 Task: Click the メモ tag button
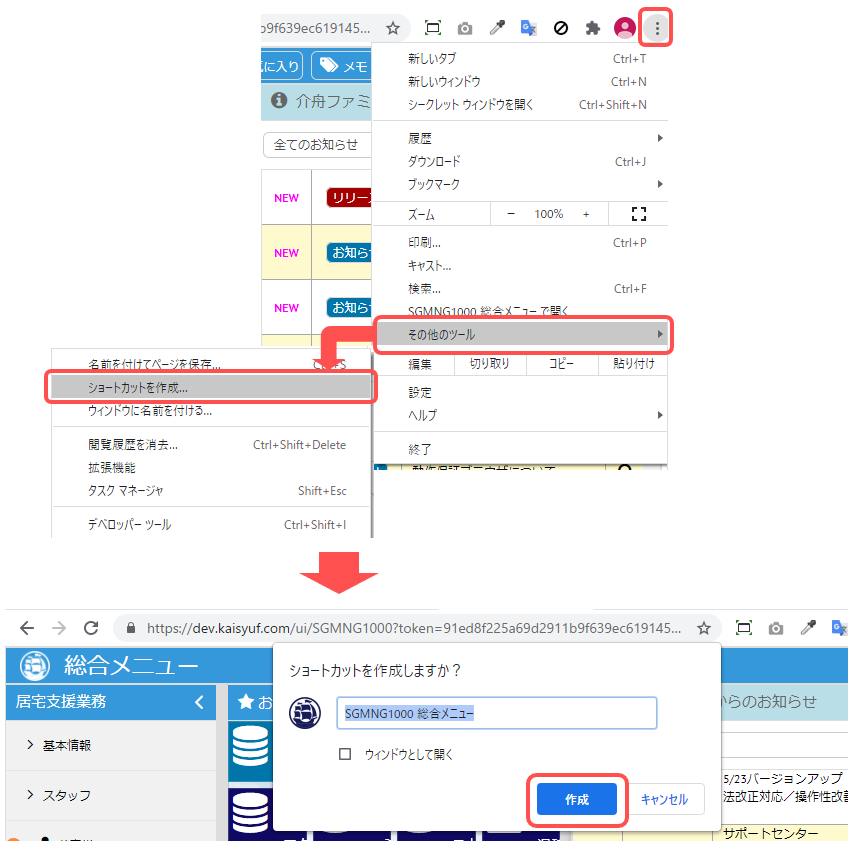tap(341, 66)
